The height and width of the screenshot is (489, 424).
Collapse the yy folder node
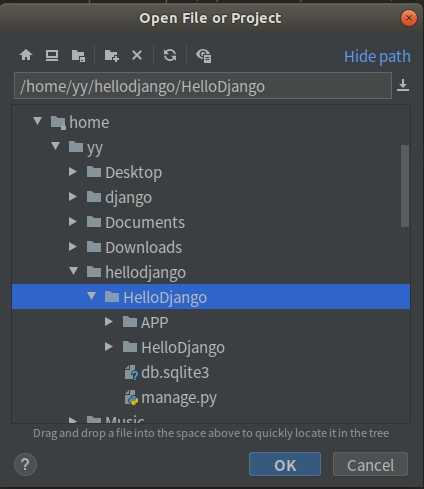[x=55, y=146]
